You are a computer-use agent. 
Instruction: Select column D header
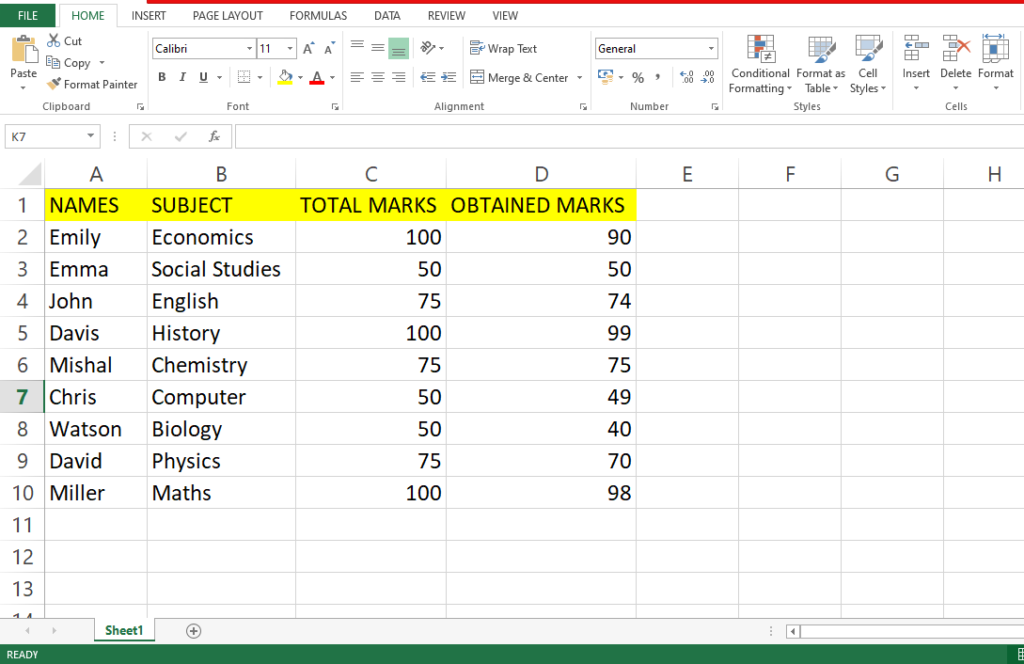click(x=541, y=174)
